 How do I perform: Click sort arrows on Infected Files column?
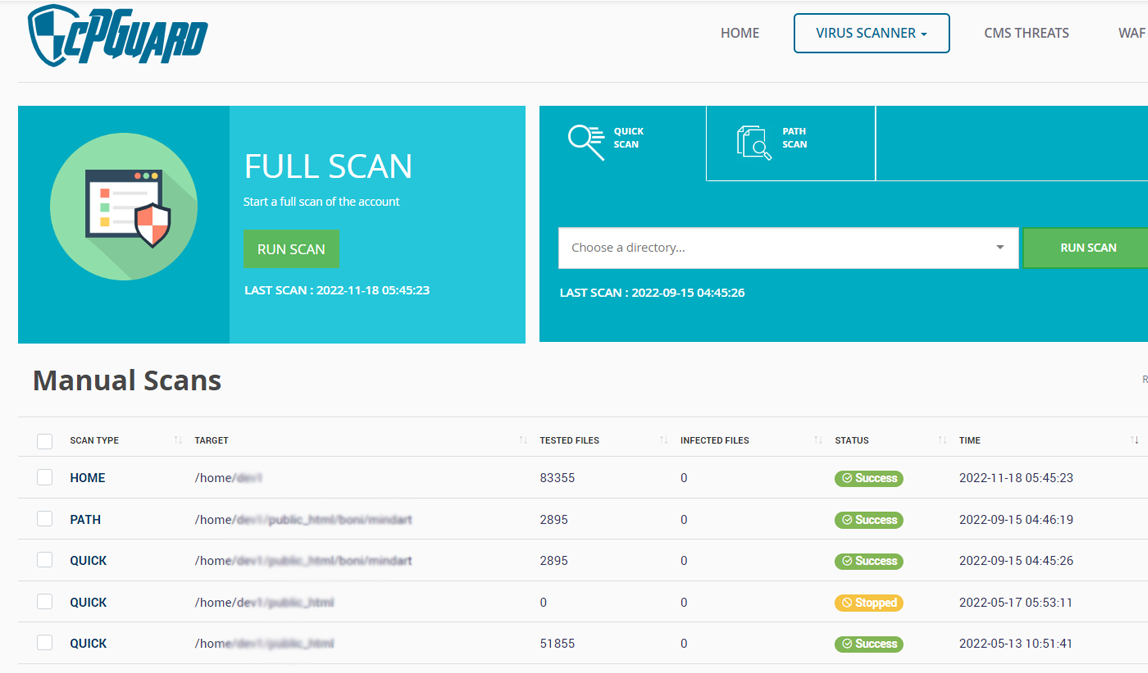pyautogui.click(x=818, y=440)
